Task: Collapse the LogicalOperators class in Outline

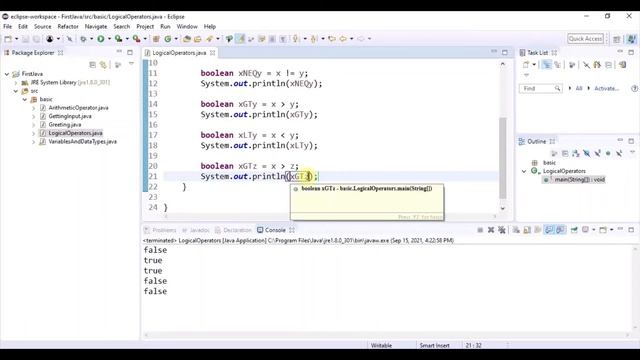Action: [x=524, y=171]
